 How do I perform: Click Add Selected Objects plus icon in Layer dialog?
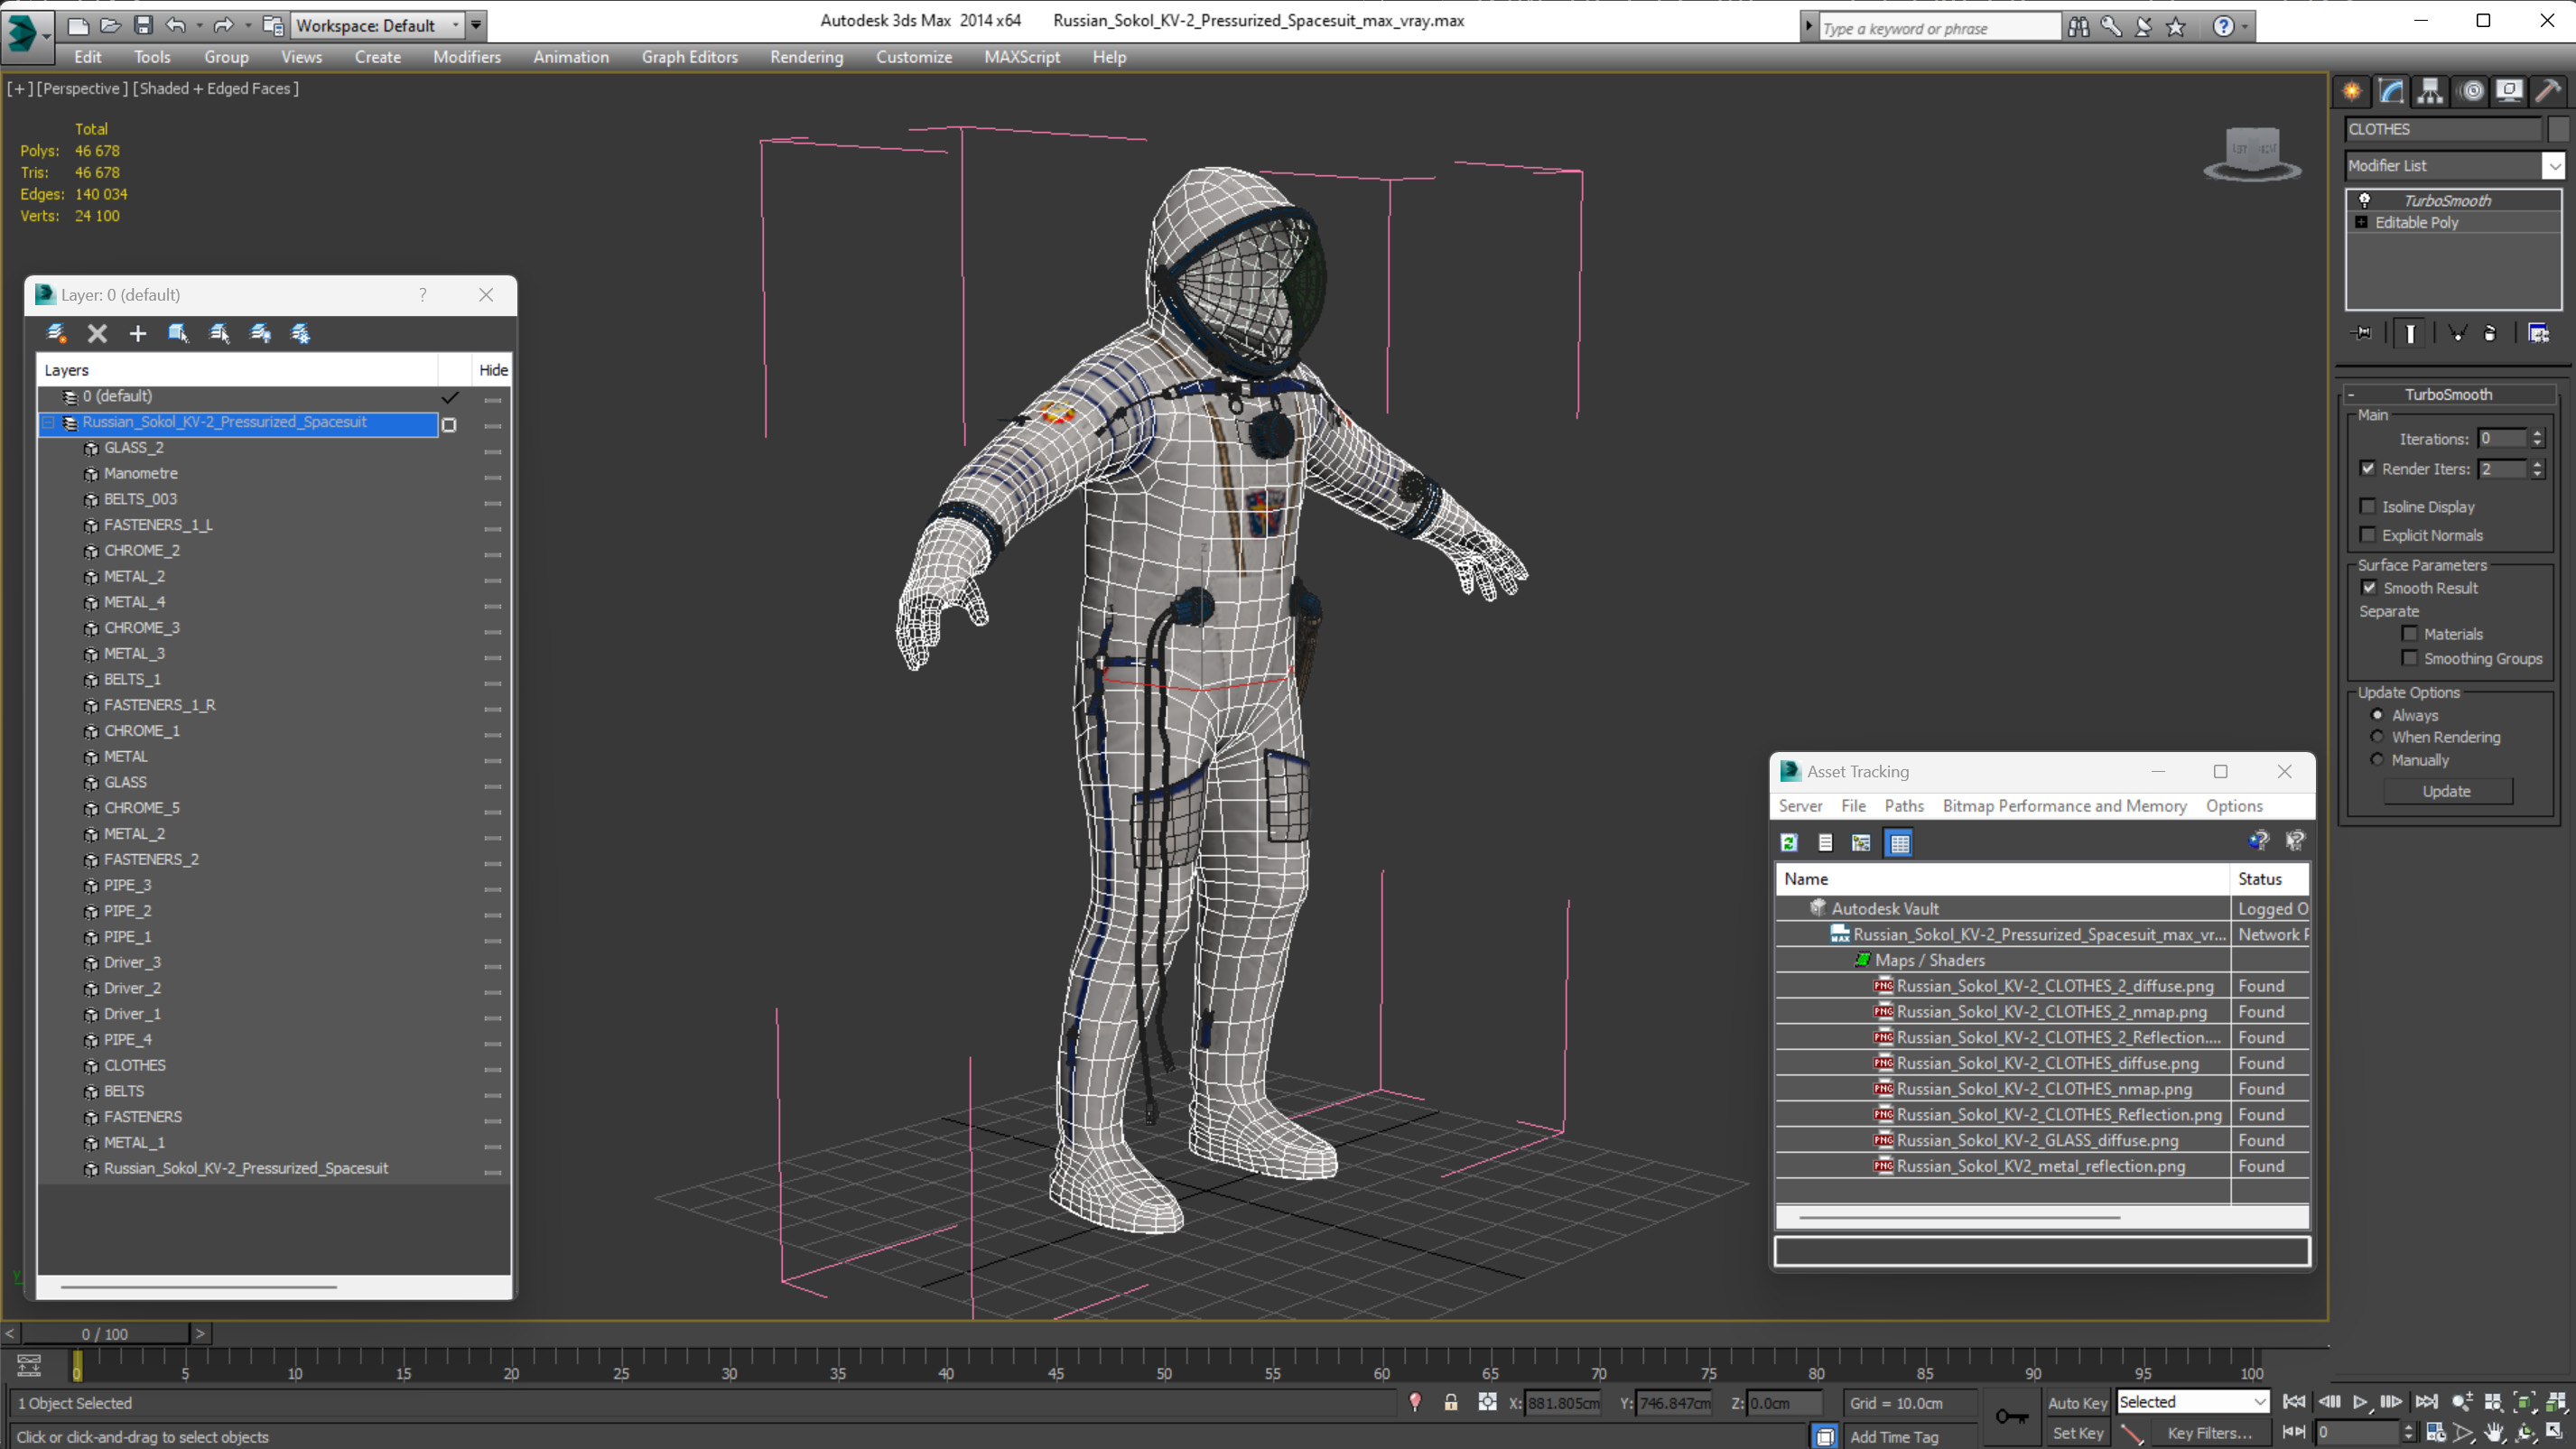(x=137, y=333)
